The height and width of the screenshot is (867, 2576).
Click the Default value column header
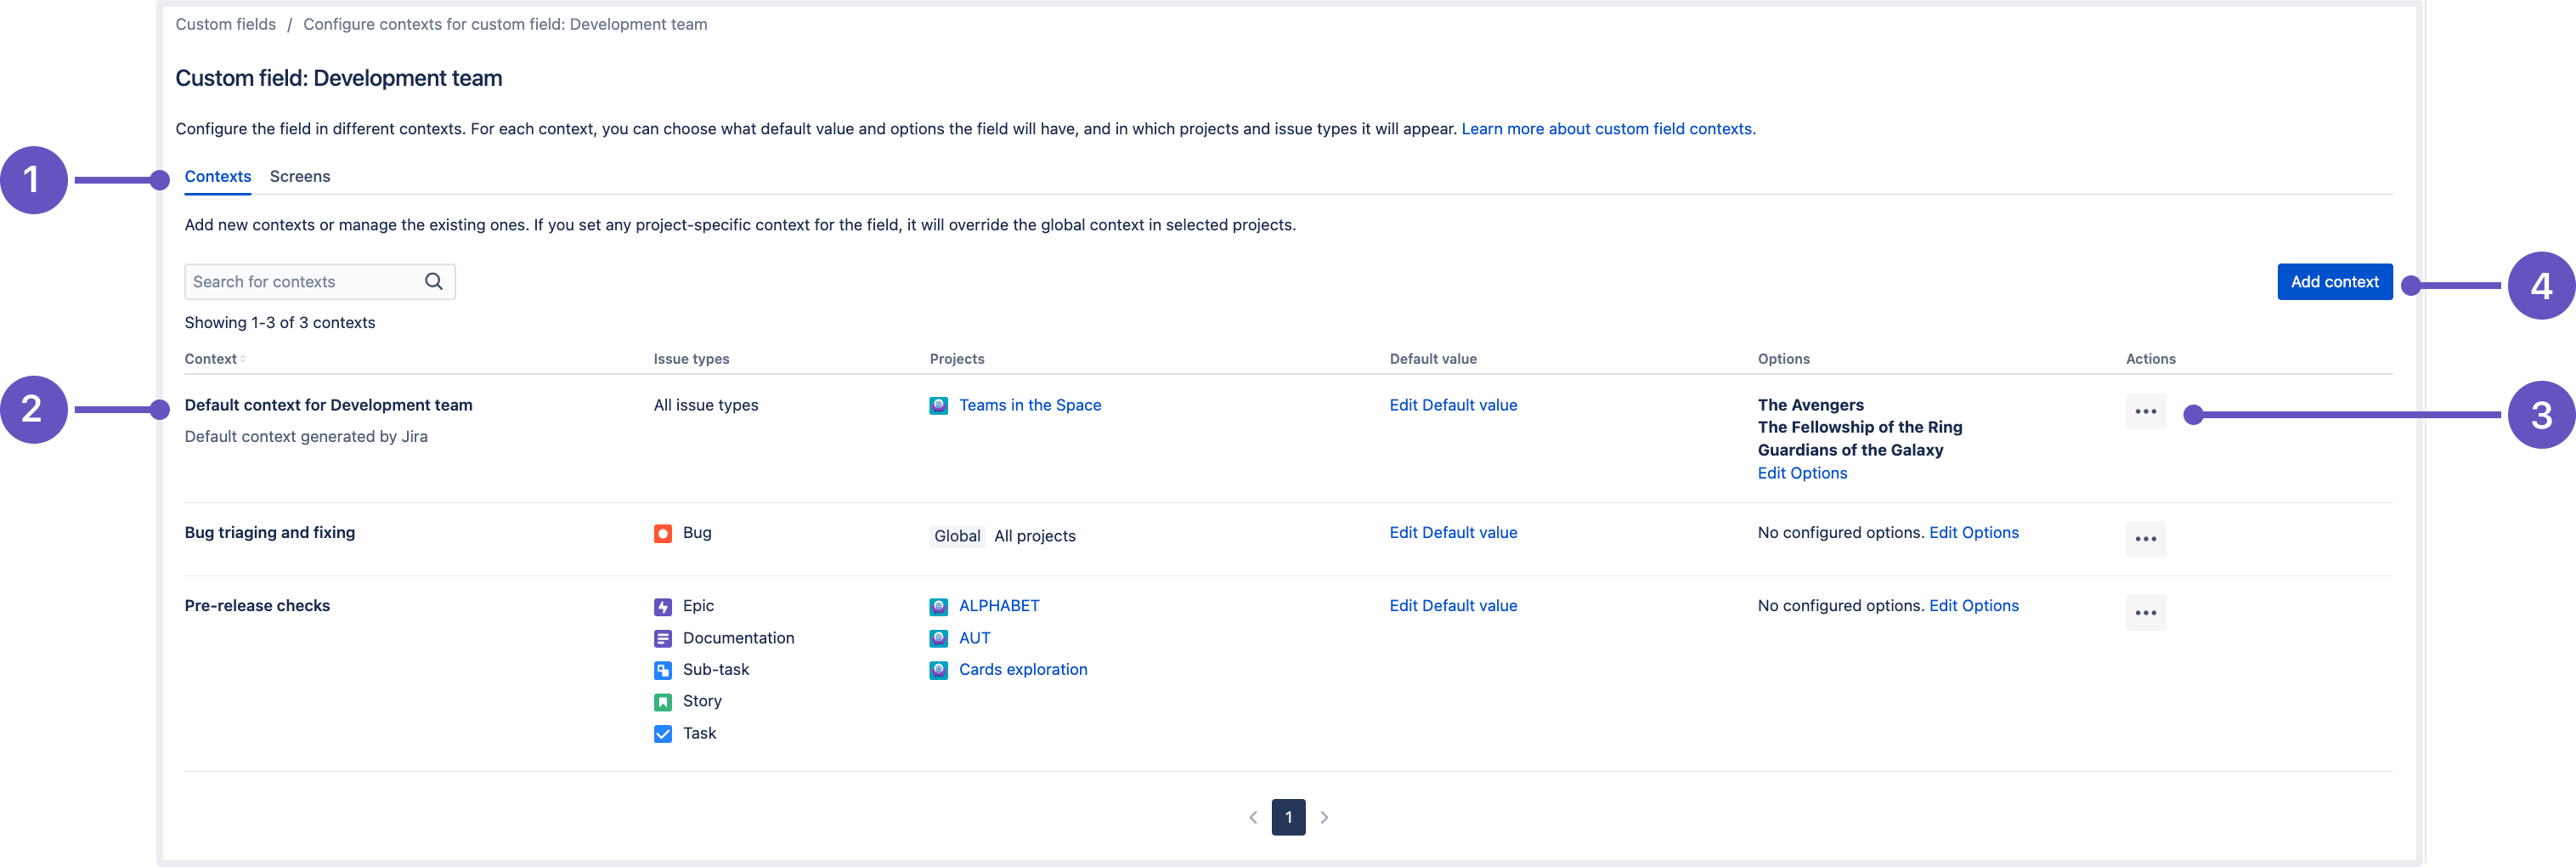1433,359
